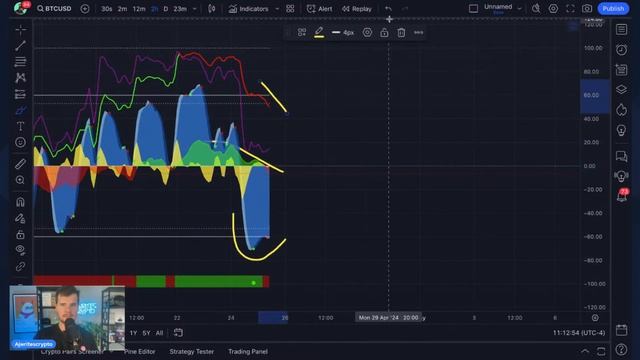Screen dimensions: 640x360
Task: Select the ruler measure tool
Action: (20, 164)
